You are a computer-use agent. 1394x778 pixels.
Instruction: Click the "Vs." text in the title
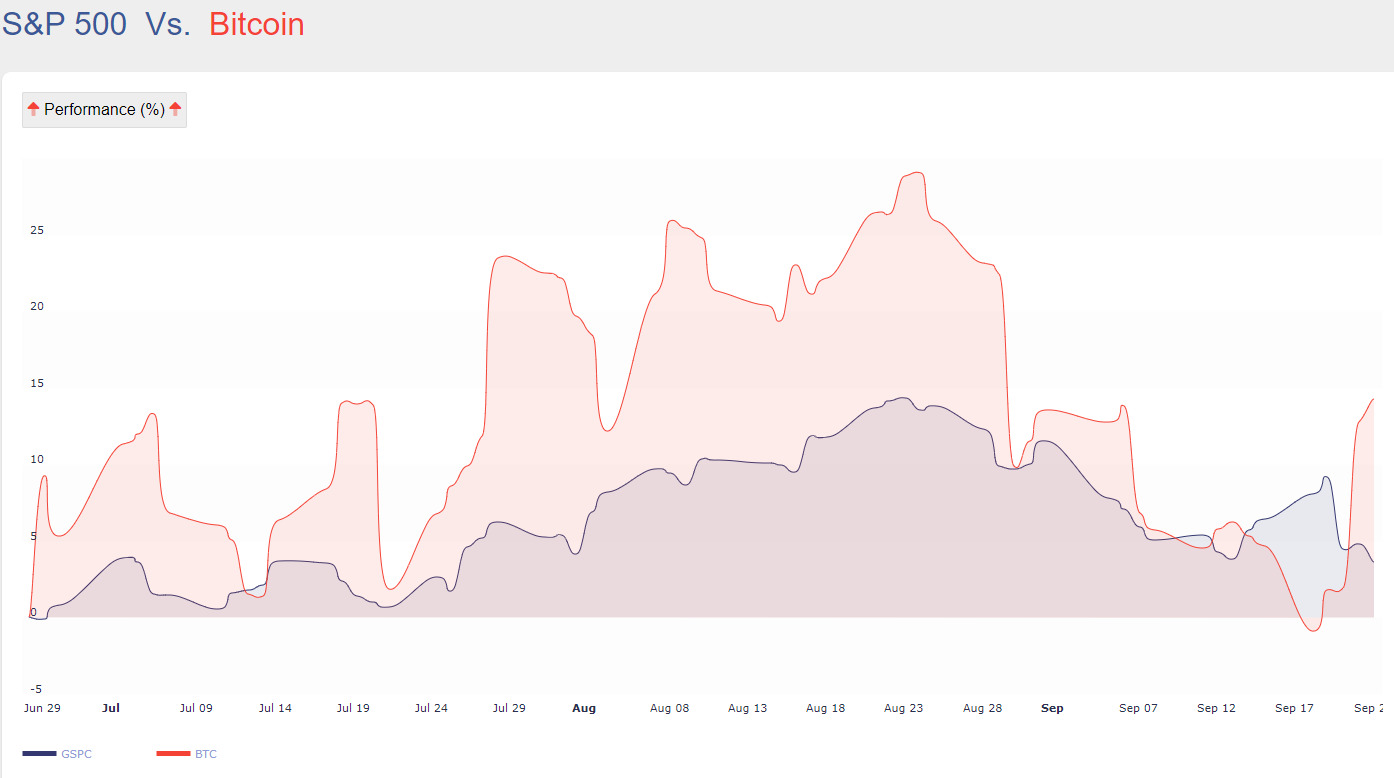pyautogui.click(x=167, y=24)
